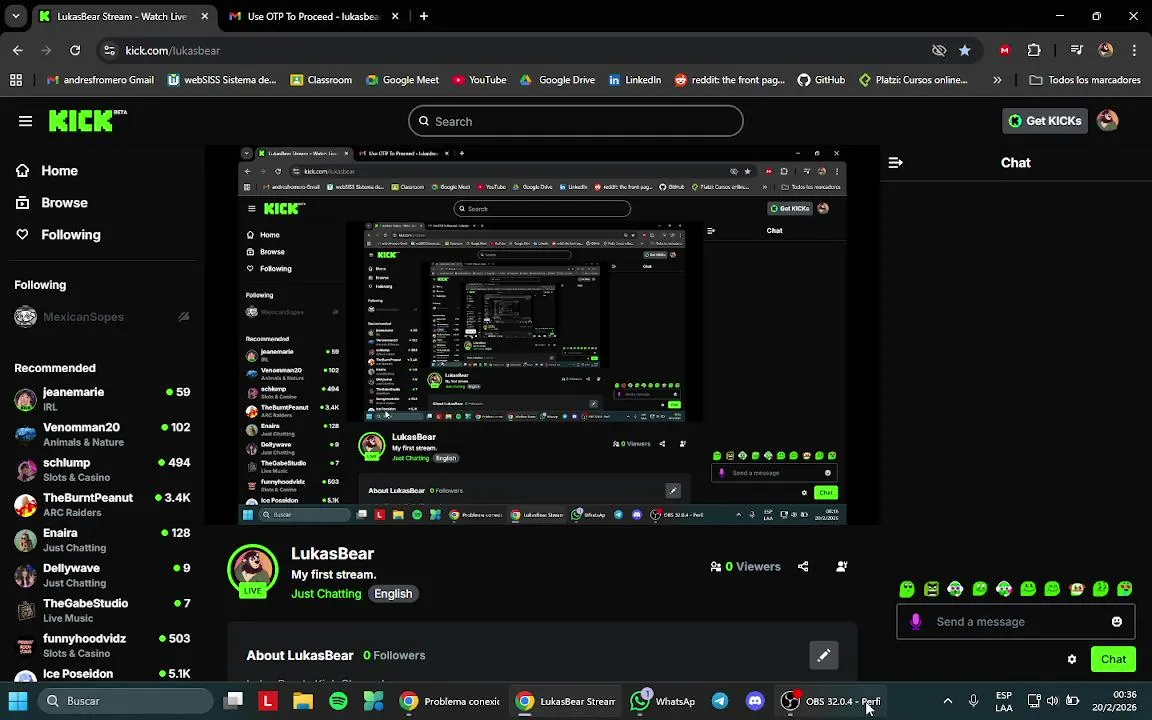Open the Chrome extensions puzzle icon
The height and width of the screenshot is (720, 1152).
click(1034, 51)
